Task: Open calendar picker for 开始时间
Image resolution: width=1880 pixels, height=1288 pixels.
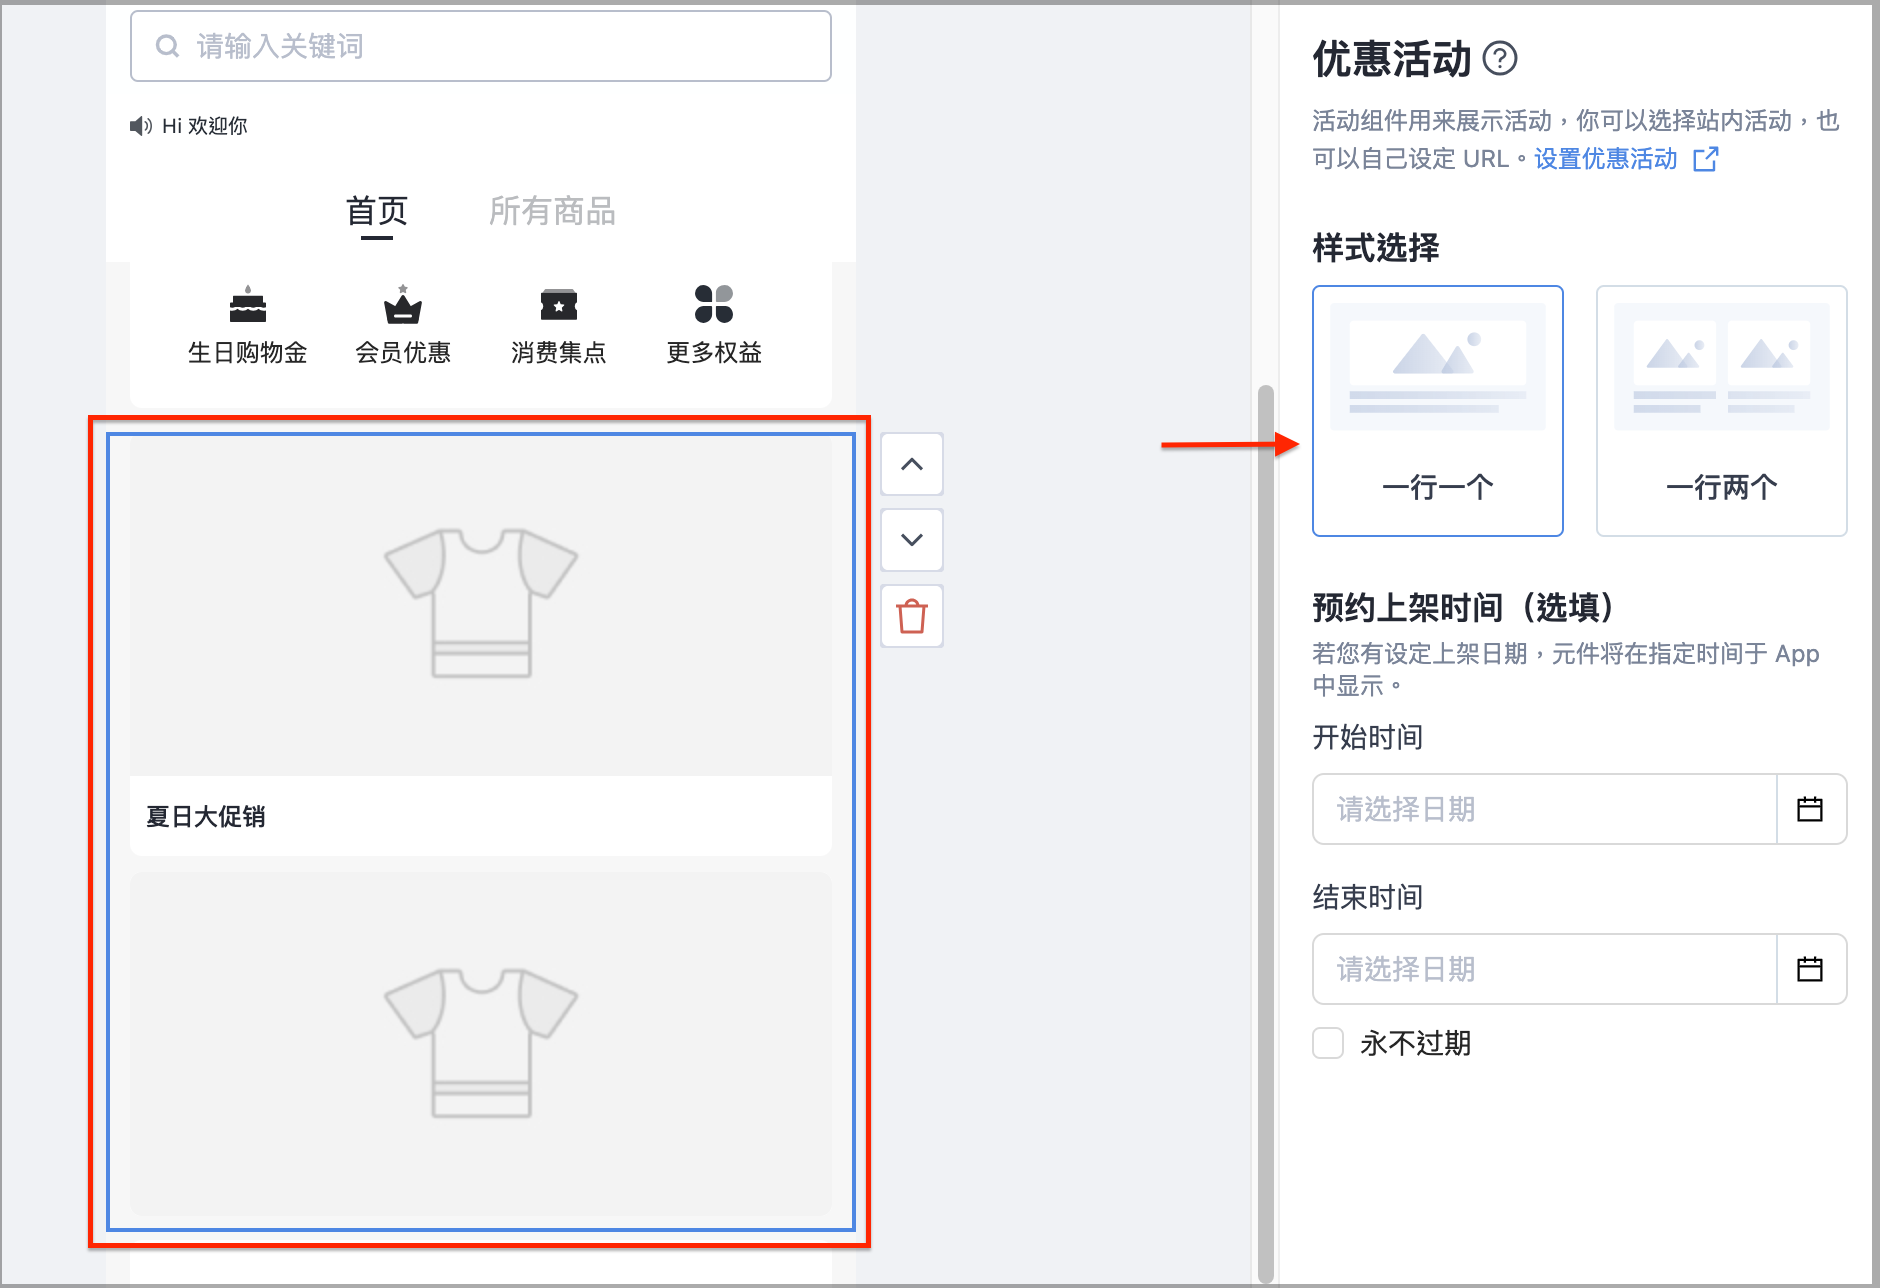Action: pyautogui.click(x=1810, y=809)
